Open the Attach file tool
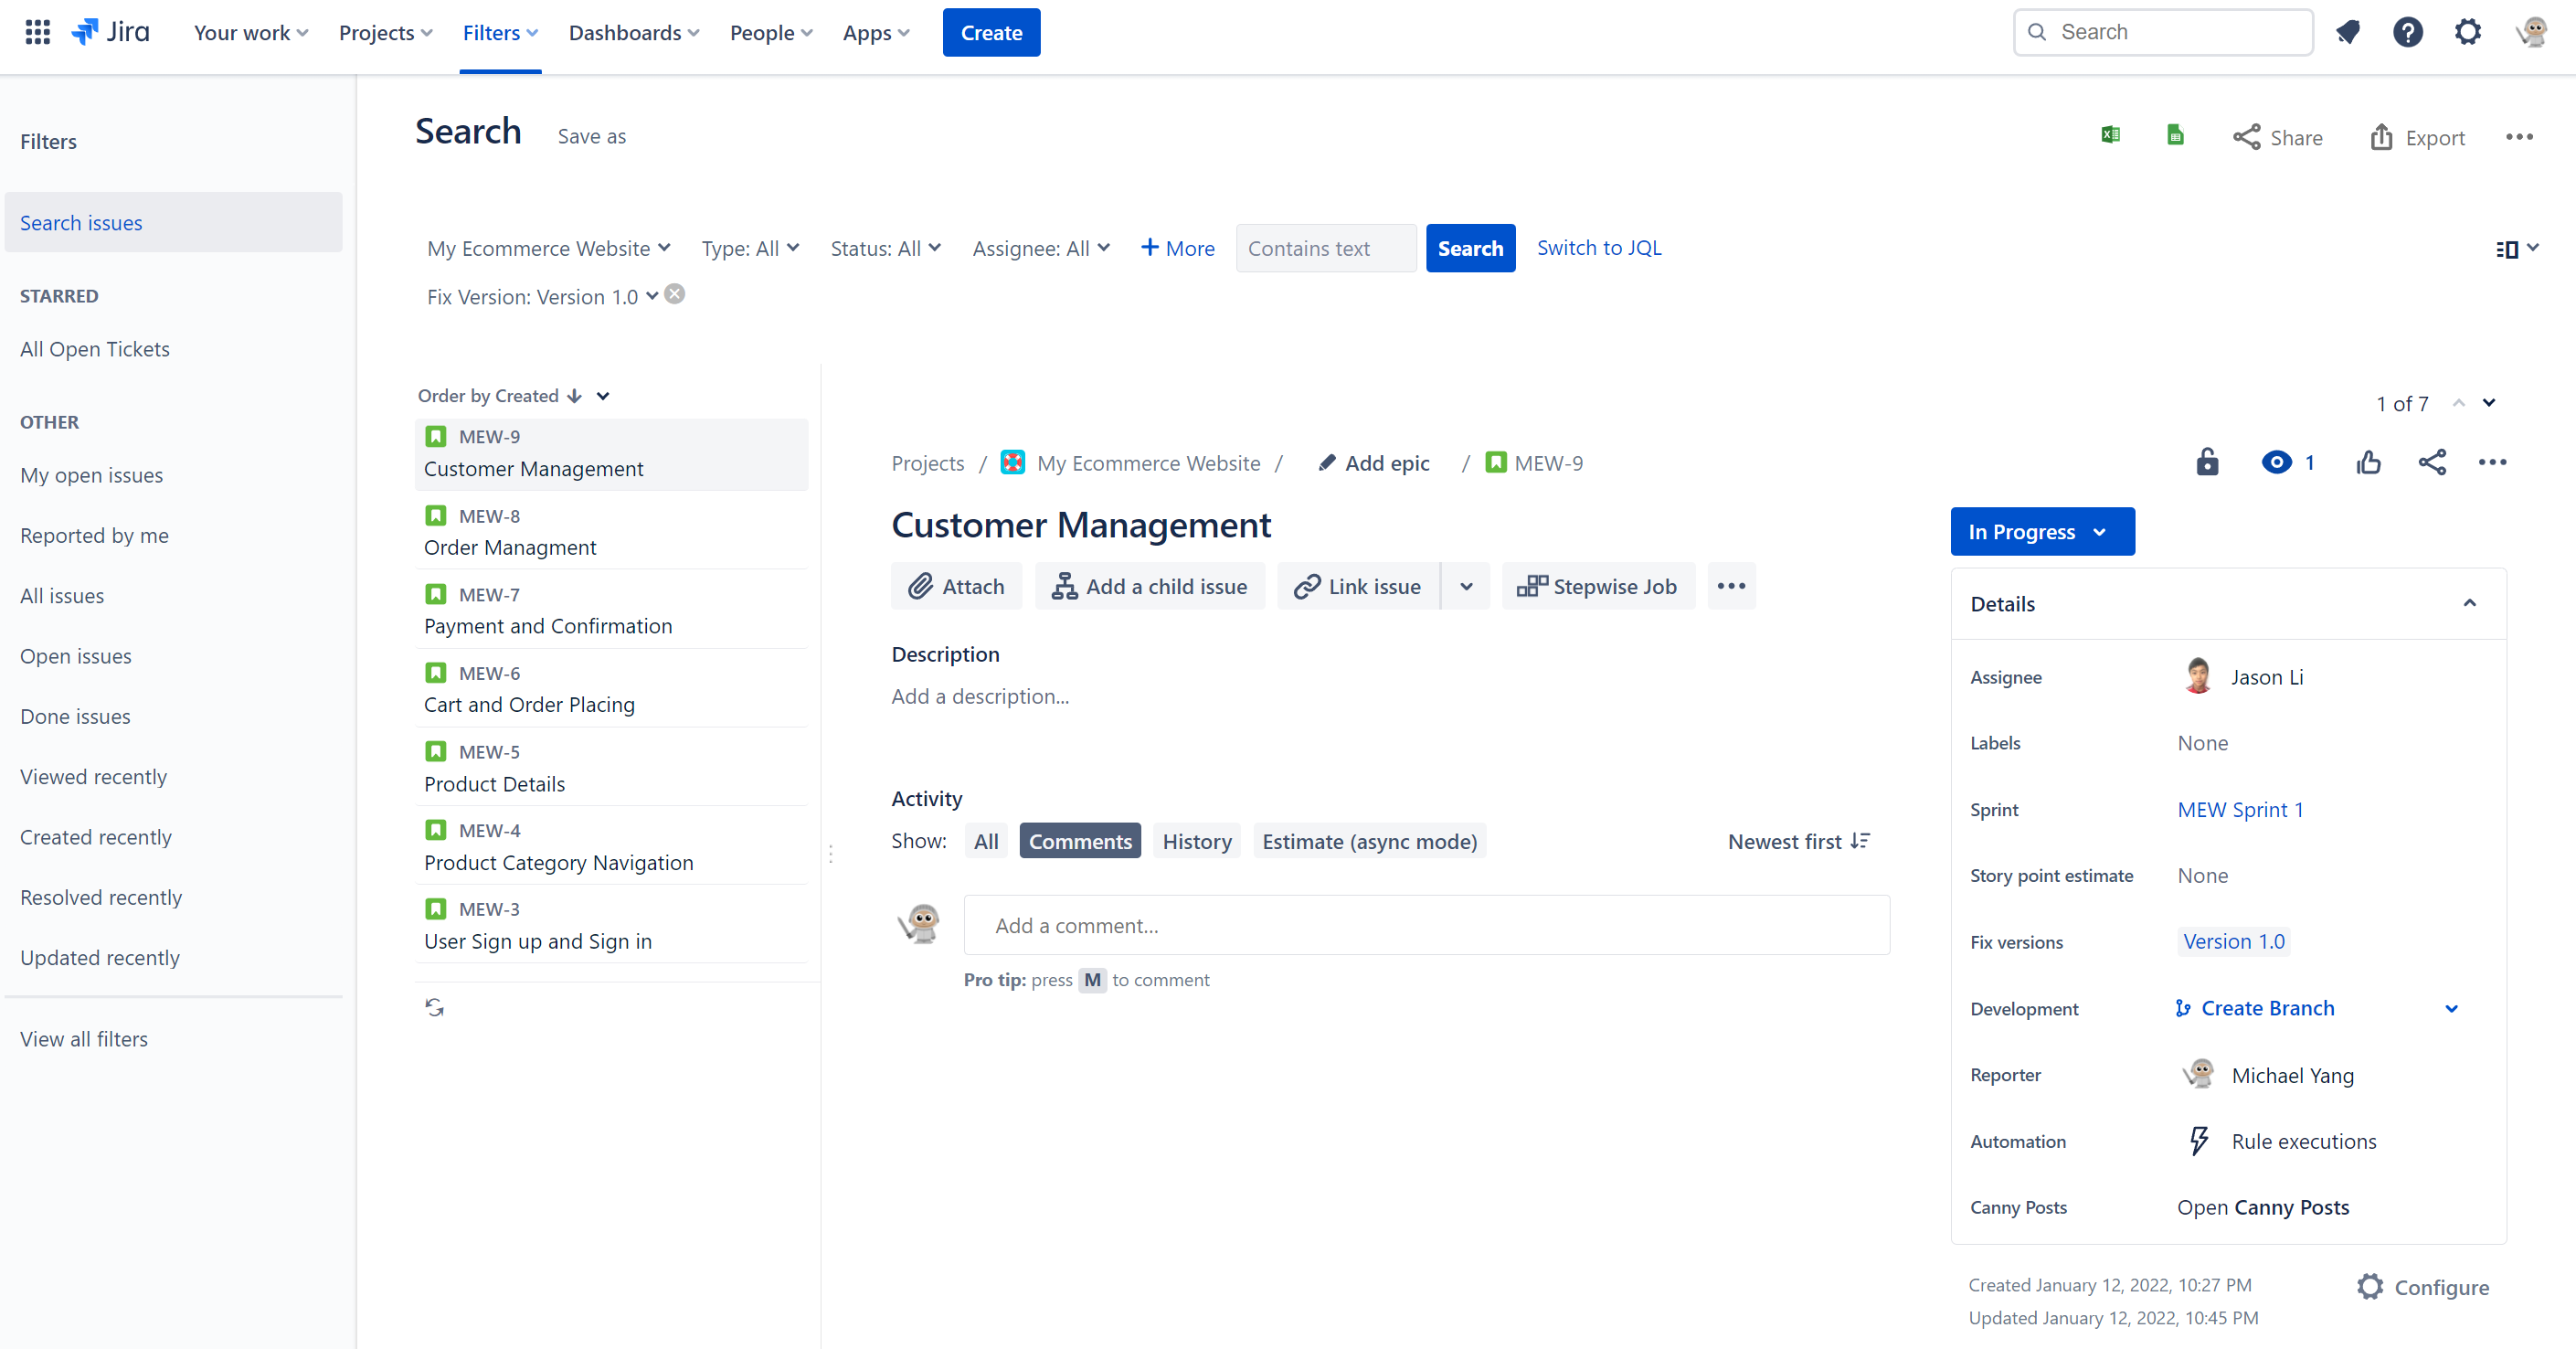Image resolution: width=2576 pixels, height=1349 pixels. coord(956,586)
